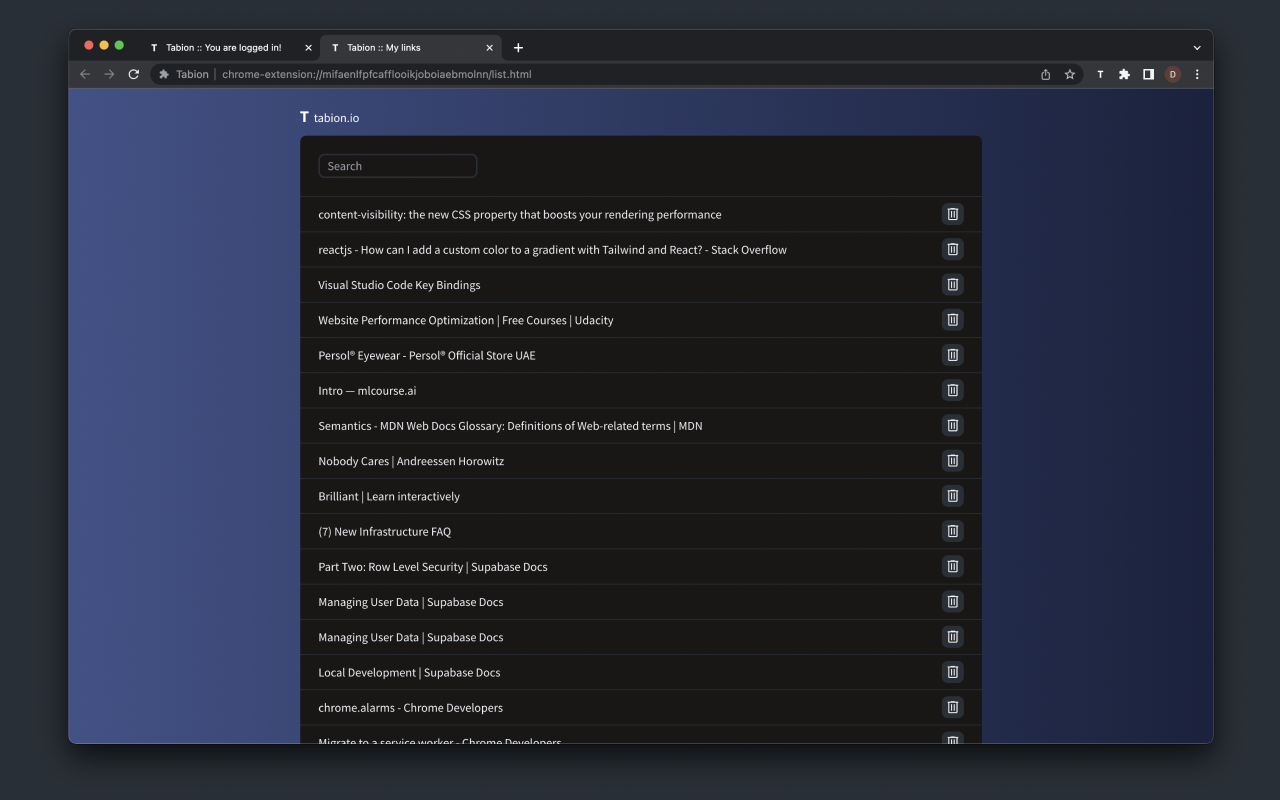Delete the "content-visibility" link using its trash icon
Screen dimensions: 1280x800
coord(952,213)
